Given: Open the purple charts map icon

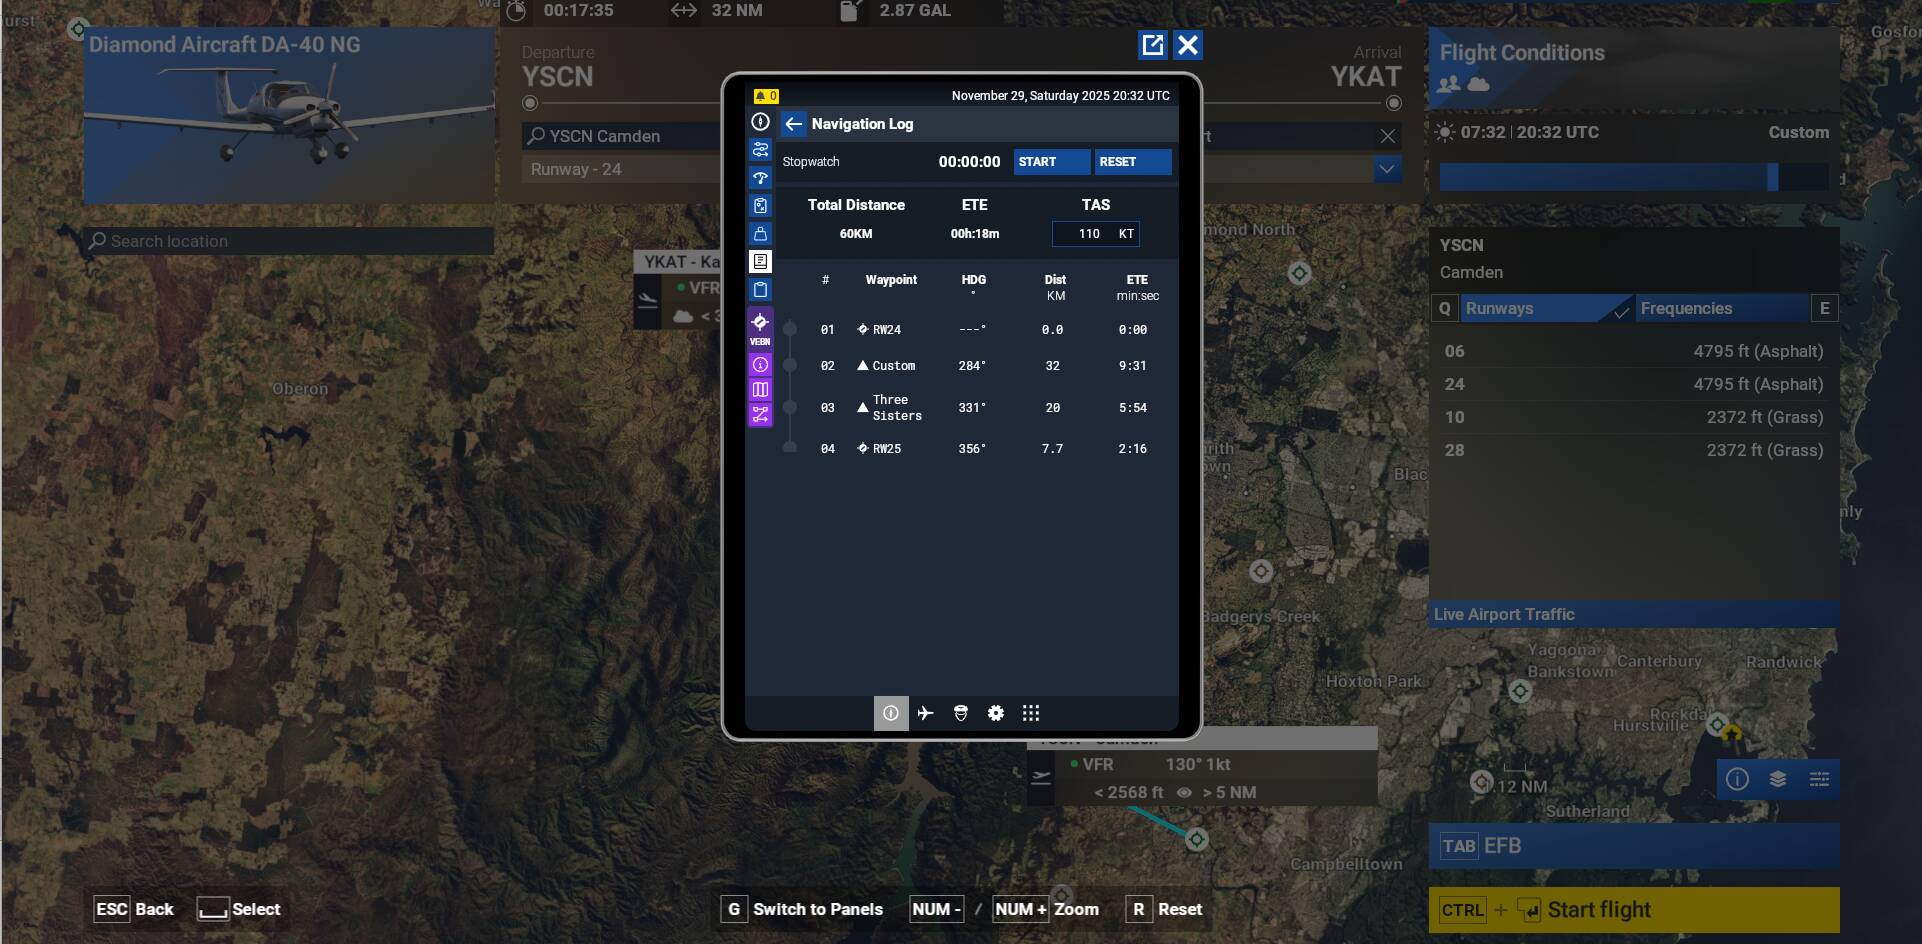Looking at the screenshot, I should [760, 390].
